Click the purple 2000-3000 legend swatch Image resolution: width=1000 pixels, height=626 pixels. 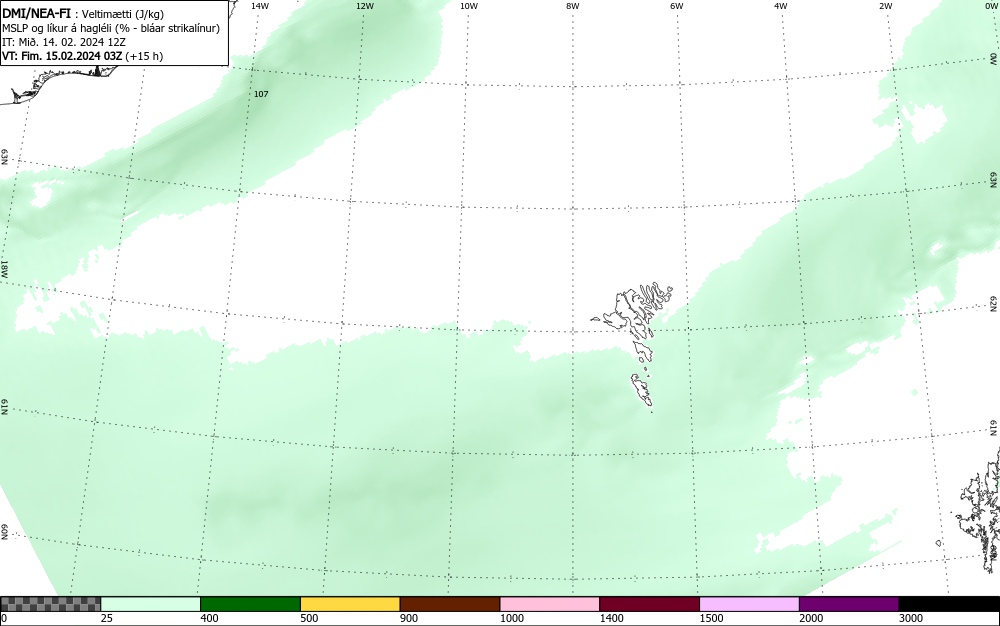click(x=849, y=604)
